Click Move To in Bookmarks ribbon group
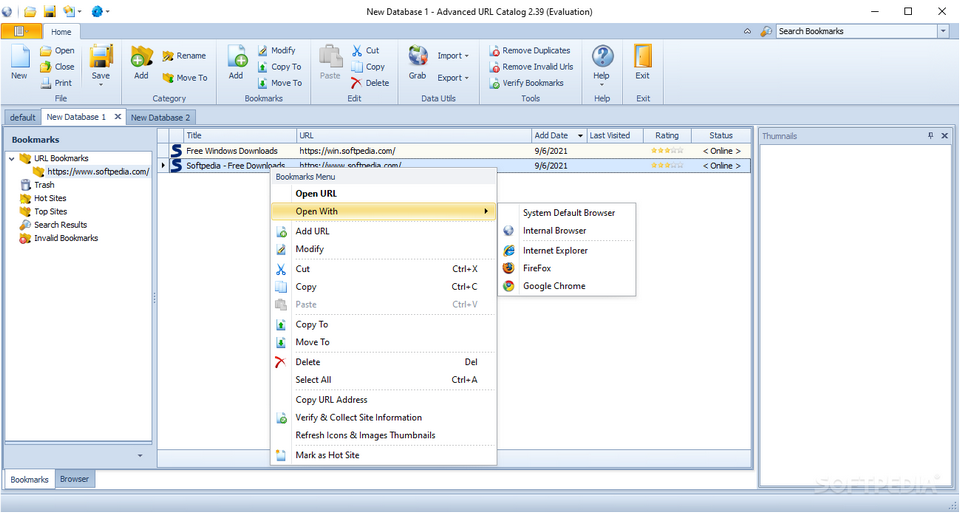 coord(279,83)
